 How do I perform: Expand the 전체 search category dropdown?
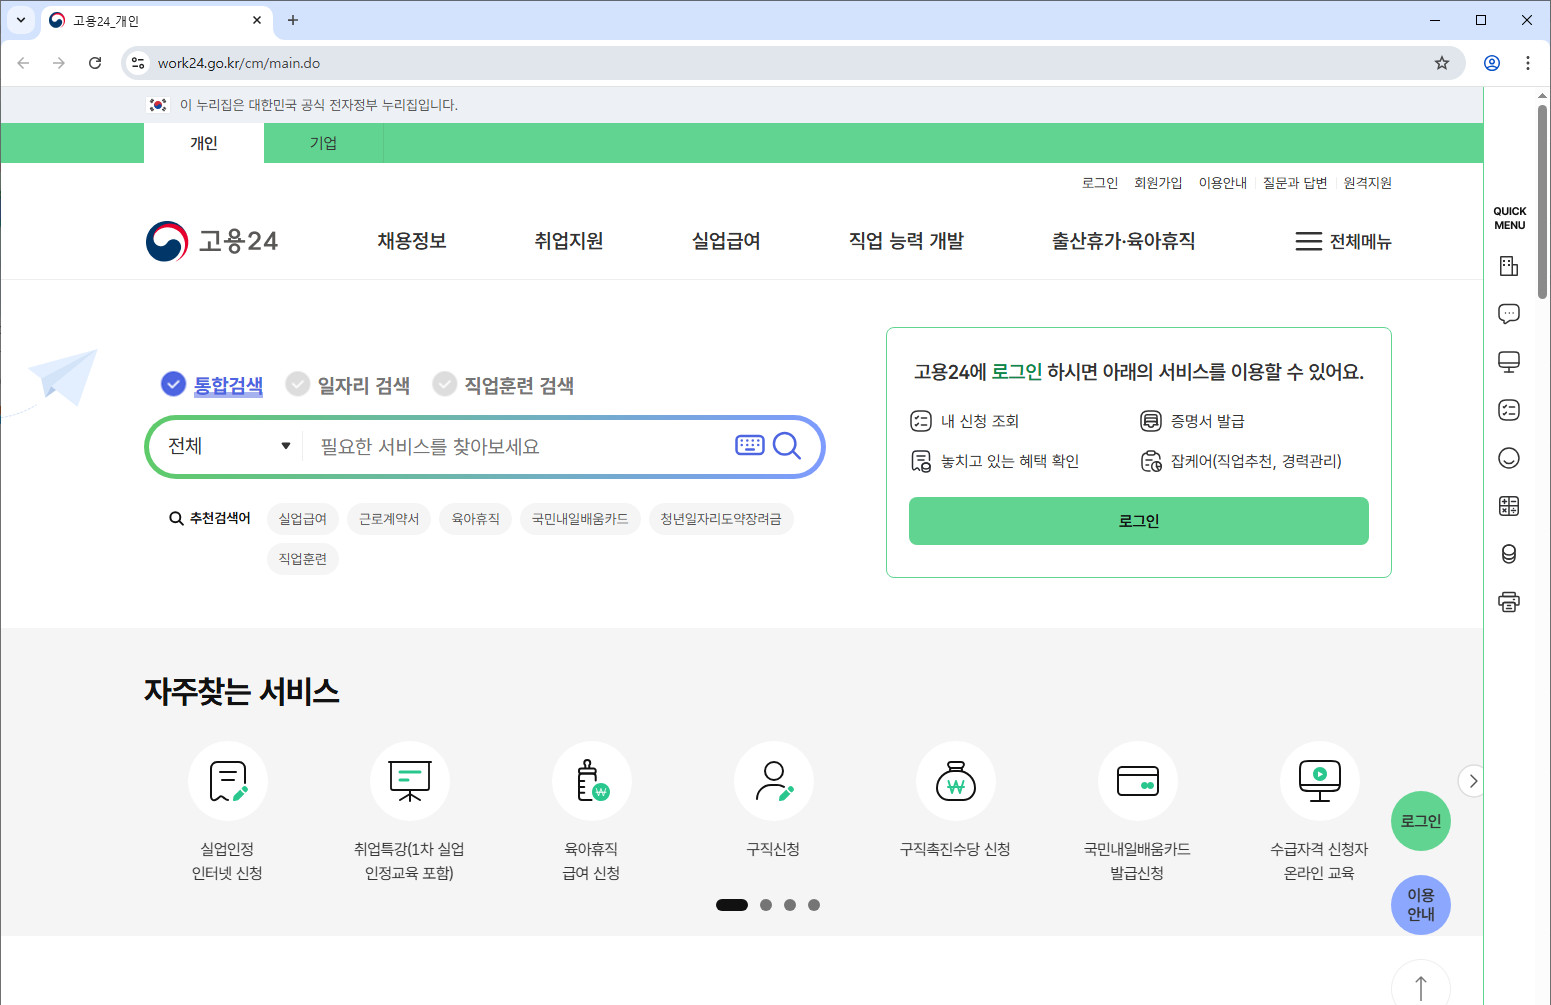229,446
